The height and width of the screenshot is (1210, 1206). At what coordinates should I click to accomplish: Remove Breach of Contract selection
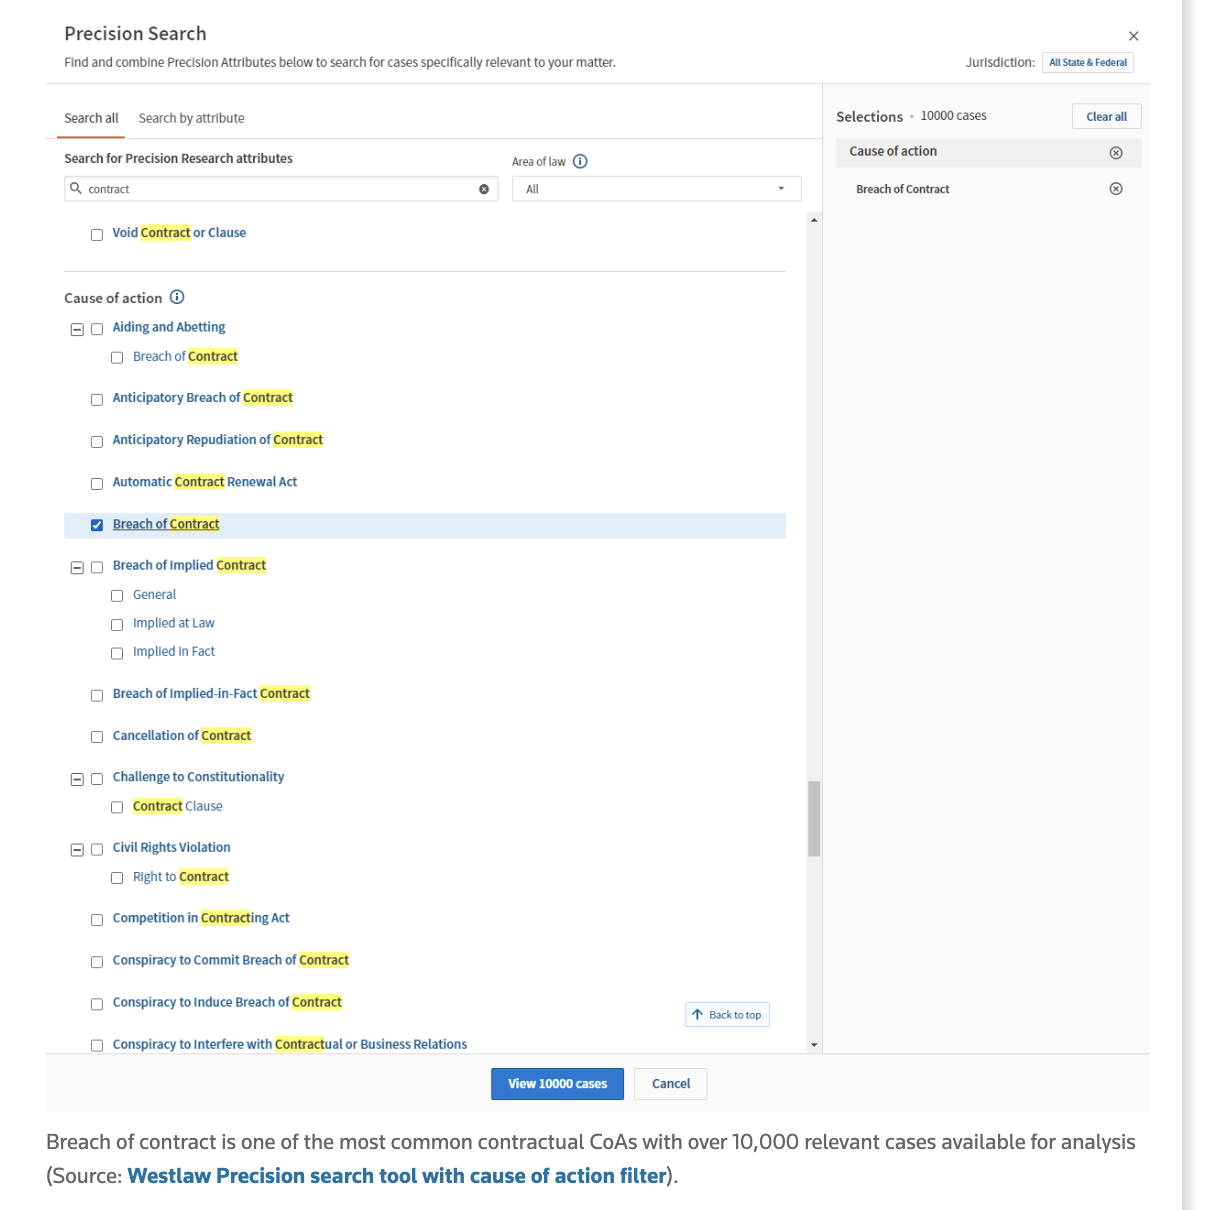point(1116,189)
